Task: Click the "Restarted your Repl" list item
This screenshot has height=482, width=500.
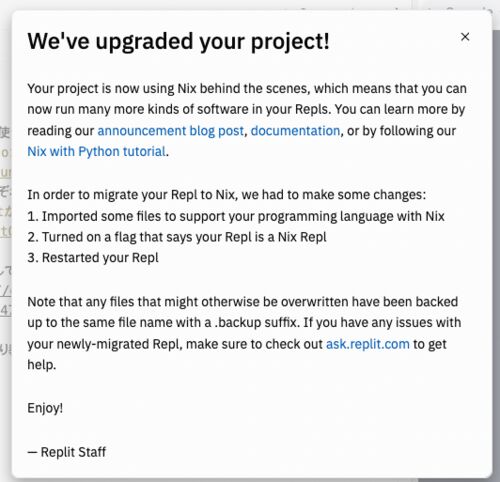Action: coord(93,258)
